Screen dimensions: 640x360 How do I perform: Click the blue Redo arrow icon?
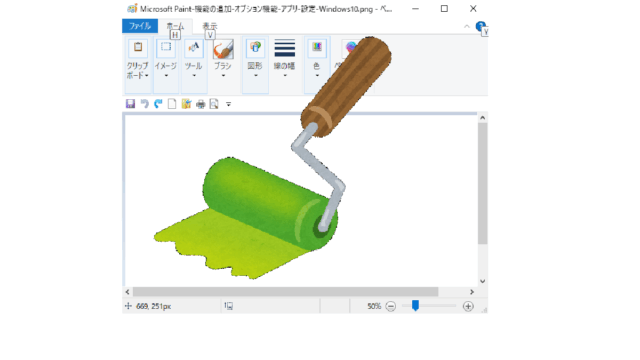point(158,104)
